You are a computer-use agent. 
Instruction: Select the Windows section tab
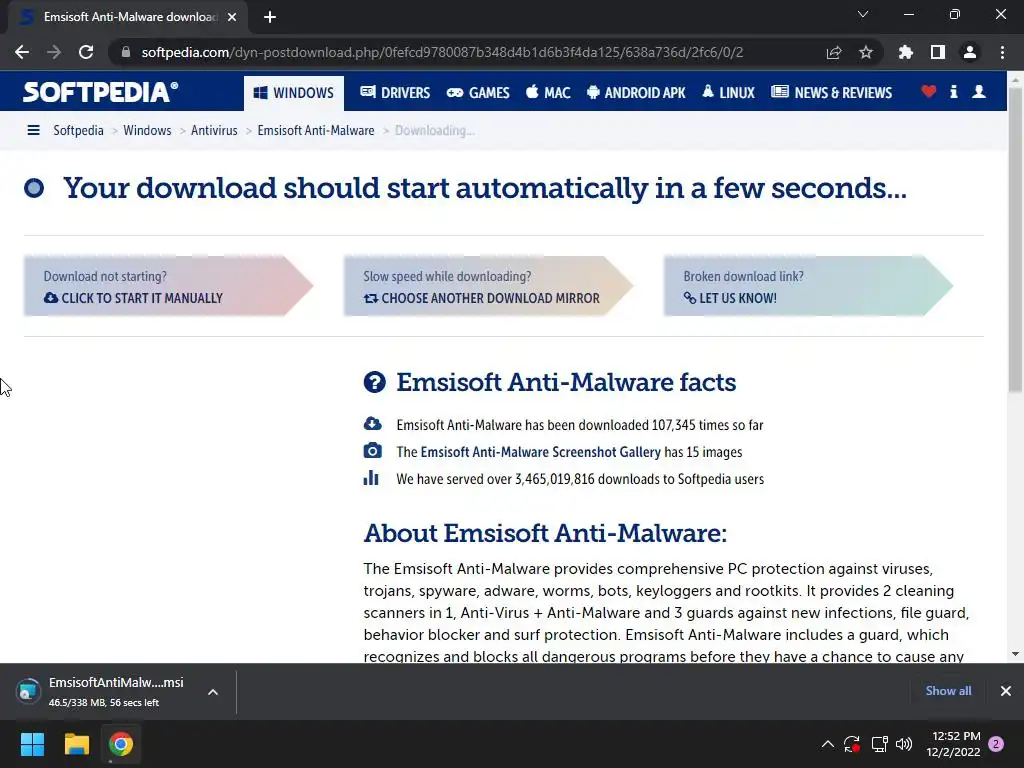(x=294, y=93)
